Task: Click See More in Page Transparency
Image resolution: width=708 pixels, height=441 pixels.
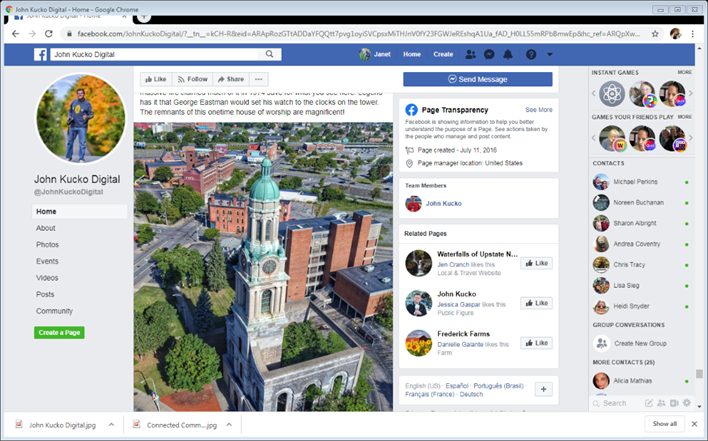Action: (539, 110)
